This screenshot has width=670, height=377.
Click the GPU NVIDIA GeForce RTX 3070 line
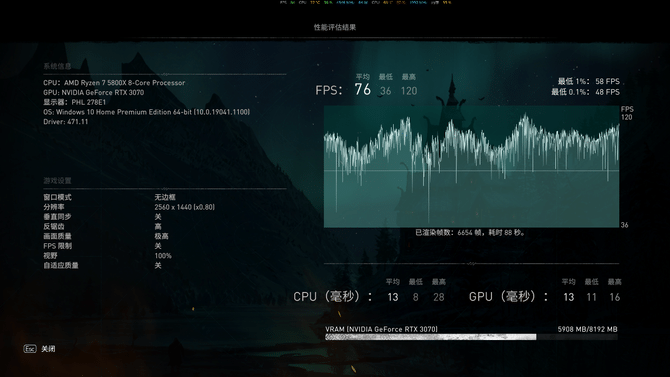click(x=94, y=92)
